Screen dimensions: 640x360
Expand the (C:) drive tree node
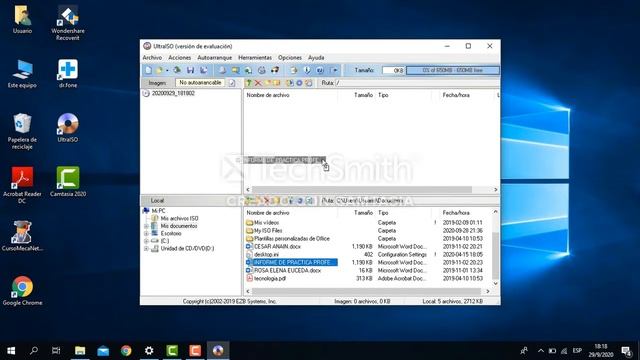click(x=146, y=241)
